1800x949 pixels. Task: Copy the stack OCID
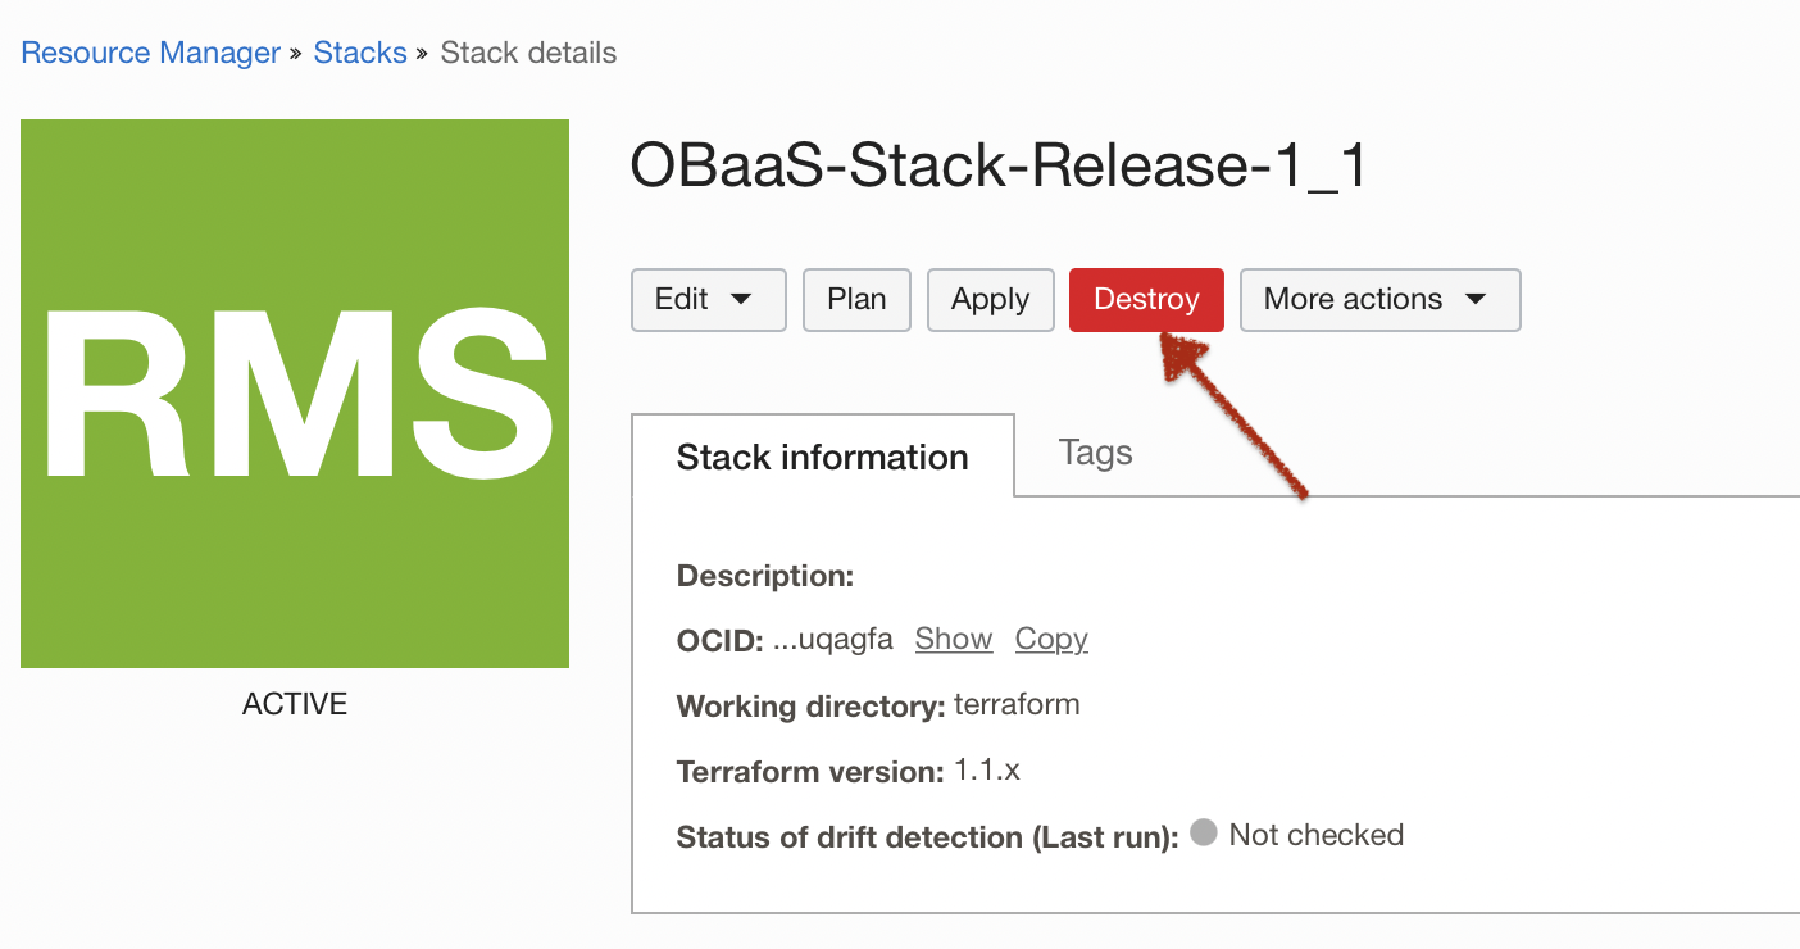coord(1050,639)
